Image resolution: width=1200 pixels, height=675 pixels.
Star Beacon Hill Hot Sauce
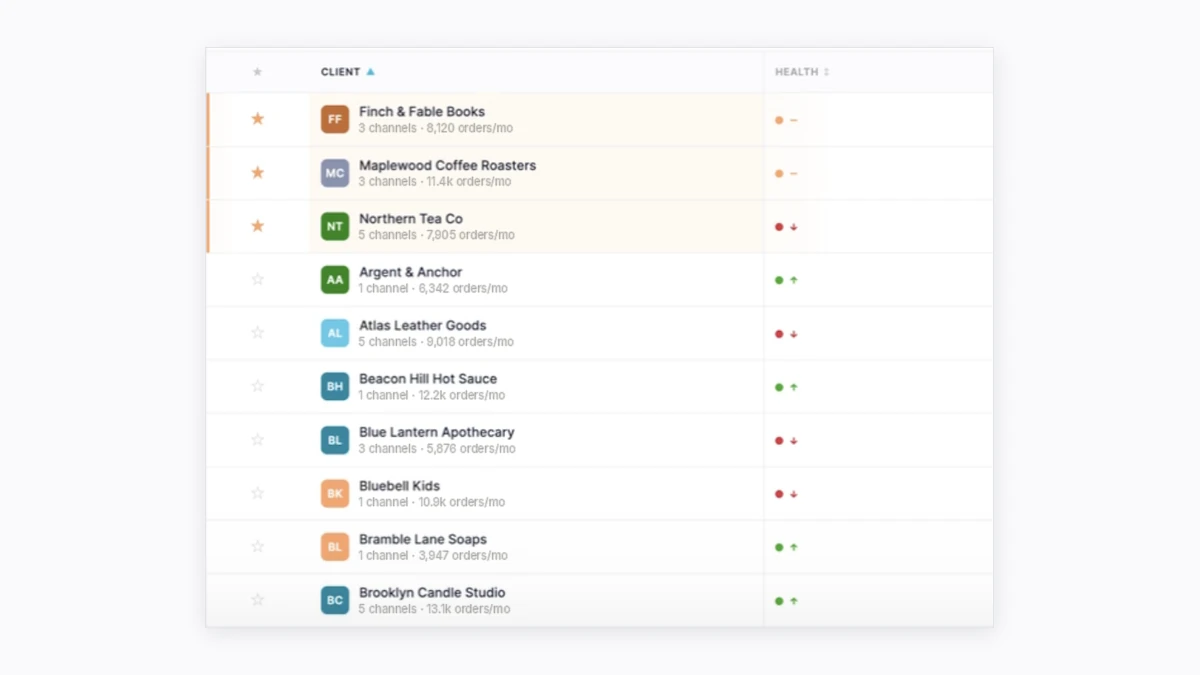(257, 386)
